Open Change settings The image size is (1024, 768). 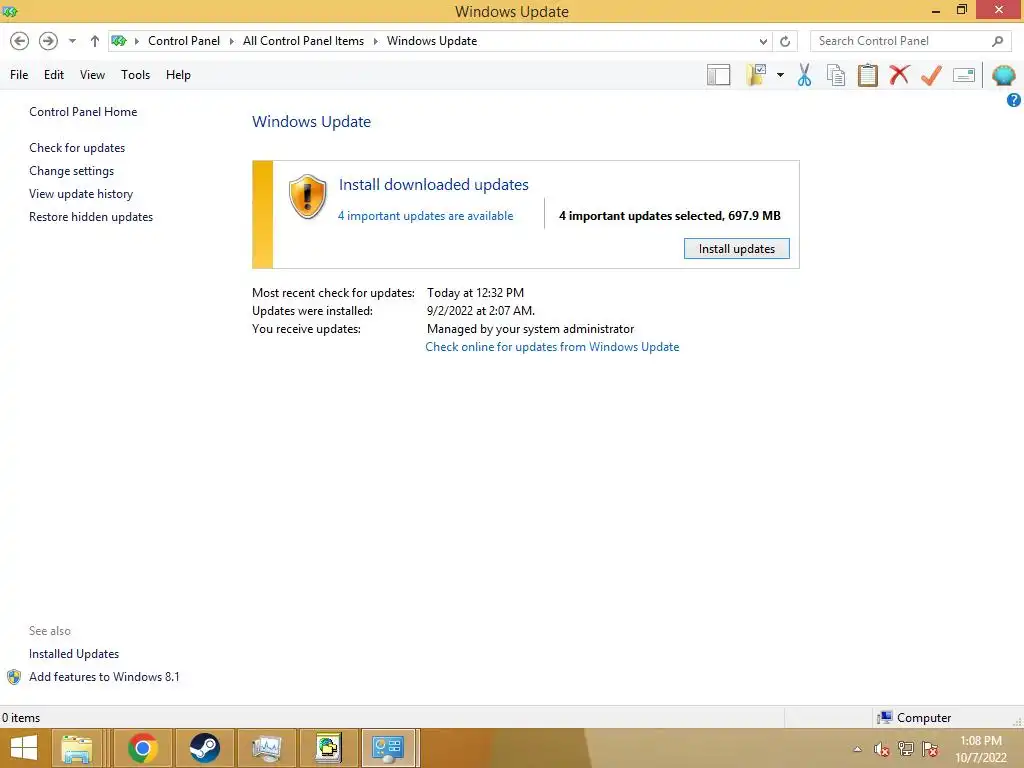tap(71, 171)
